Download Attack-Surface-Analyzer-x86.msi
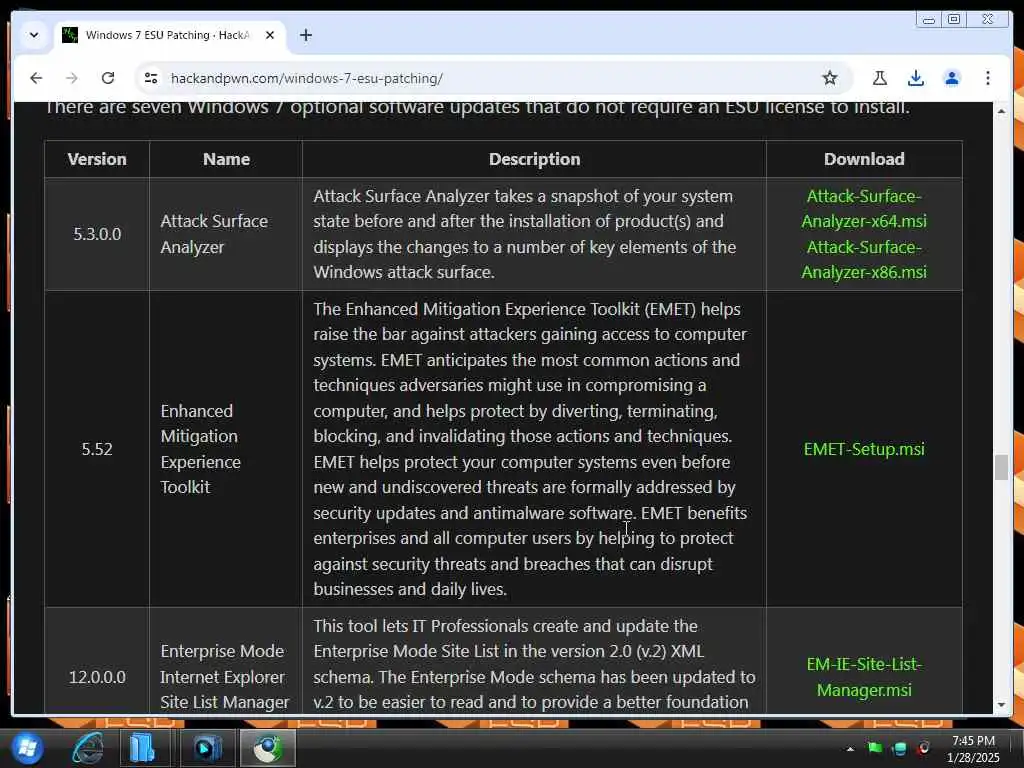This screenshot has width=1024, height=768. (x=863, y=260)
